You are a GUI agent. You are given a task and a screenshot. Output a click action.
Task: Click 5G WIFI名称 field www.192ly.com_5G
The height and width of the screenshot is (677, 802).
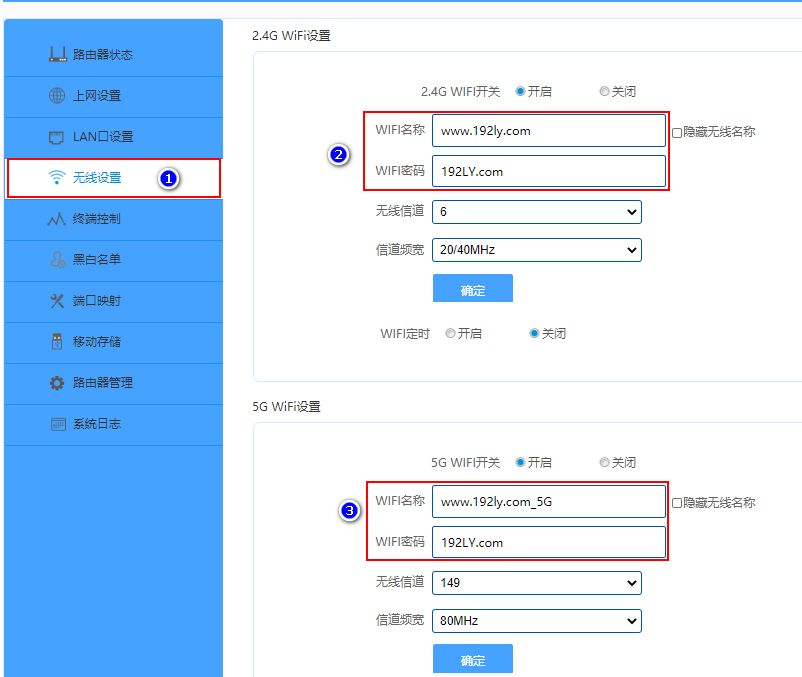[x=549, y=502]
